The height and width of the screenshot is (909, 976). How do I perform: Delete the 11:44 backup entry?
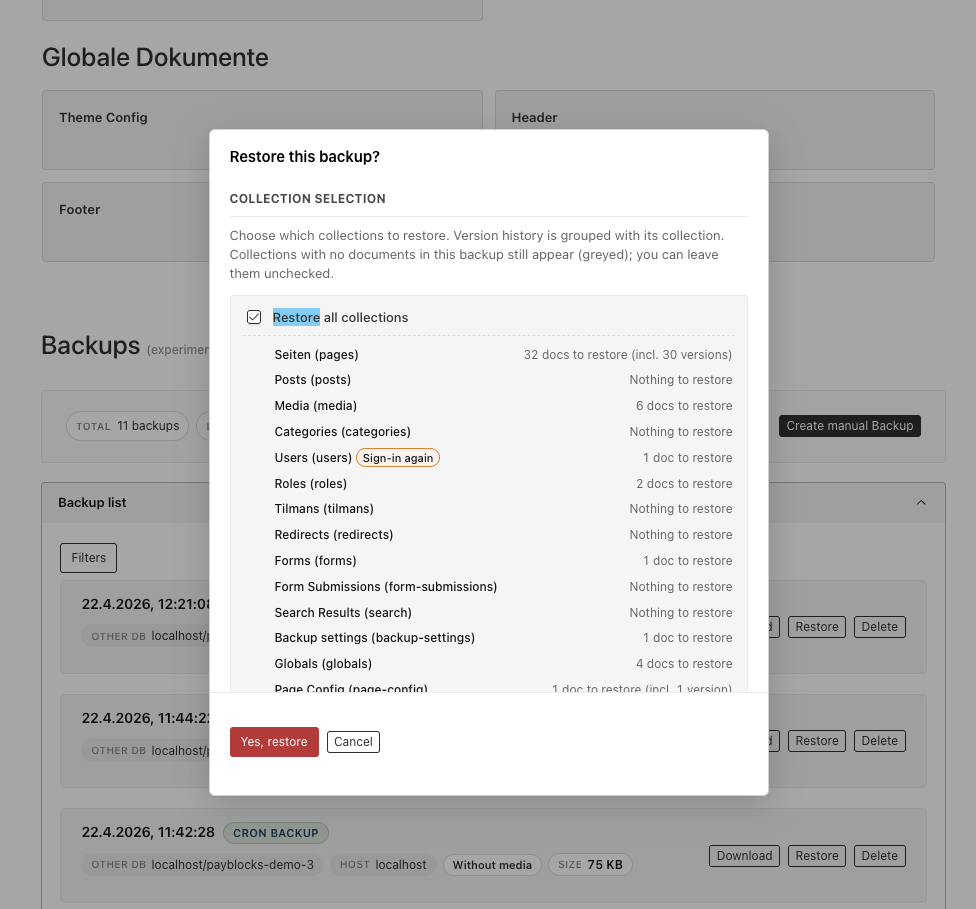click(880, 741)
